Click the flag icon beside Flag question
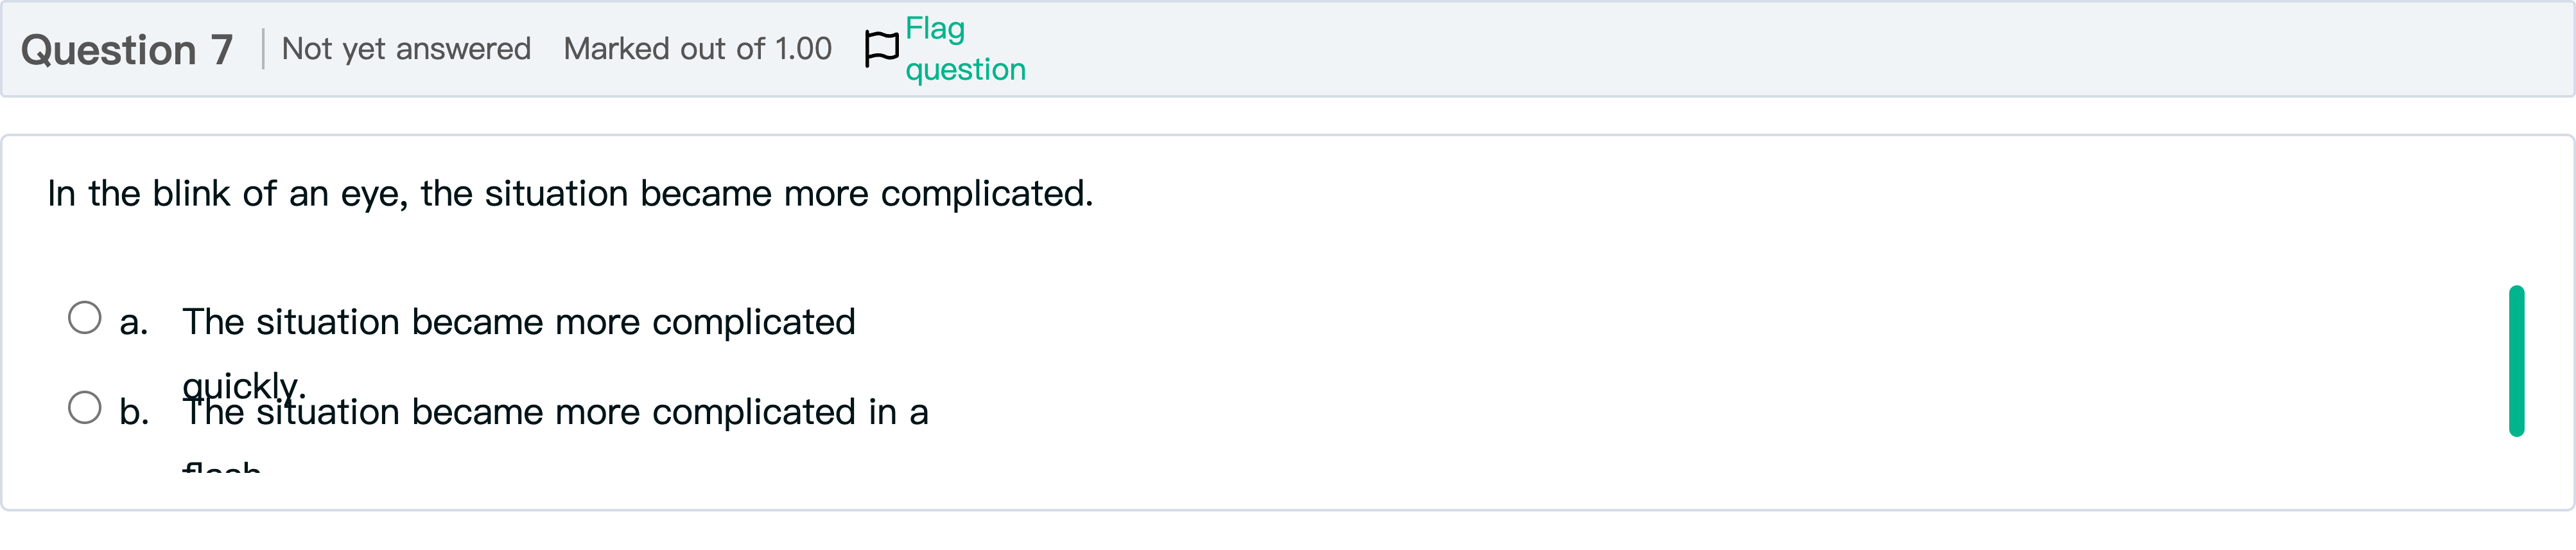The height and width of the screenshot is (550, 2576). click(881, 49)
